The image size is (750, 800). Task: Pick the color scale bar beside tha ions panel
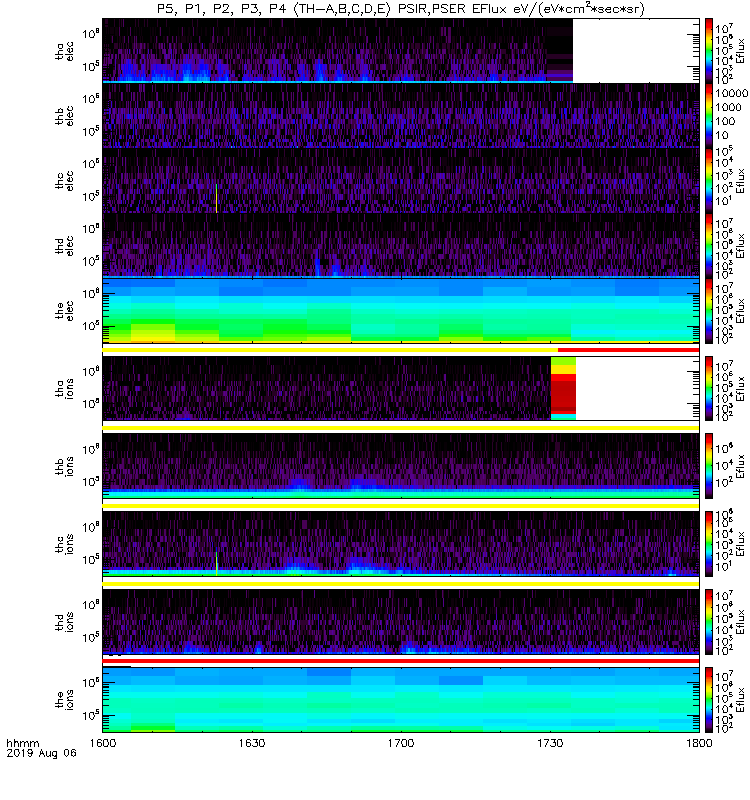[709, 388]
